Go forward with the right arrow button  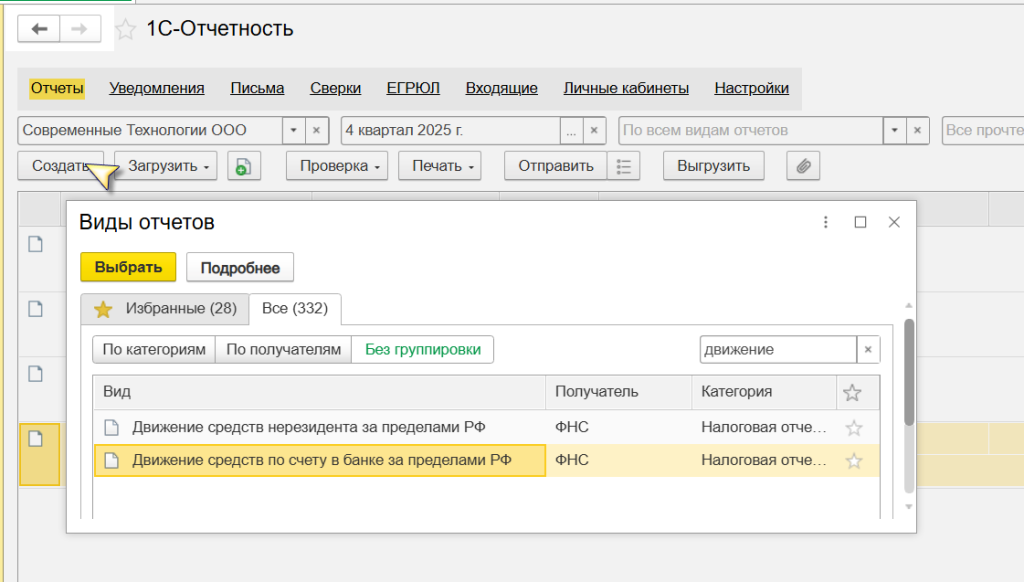[x=80, y=29]
